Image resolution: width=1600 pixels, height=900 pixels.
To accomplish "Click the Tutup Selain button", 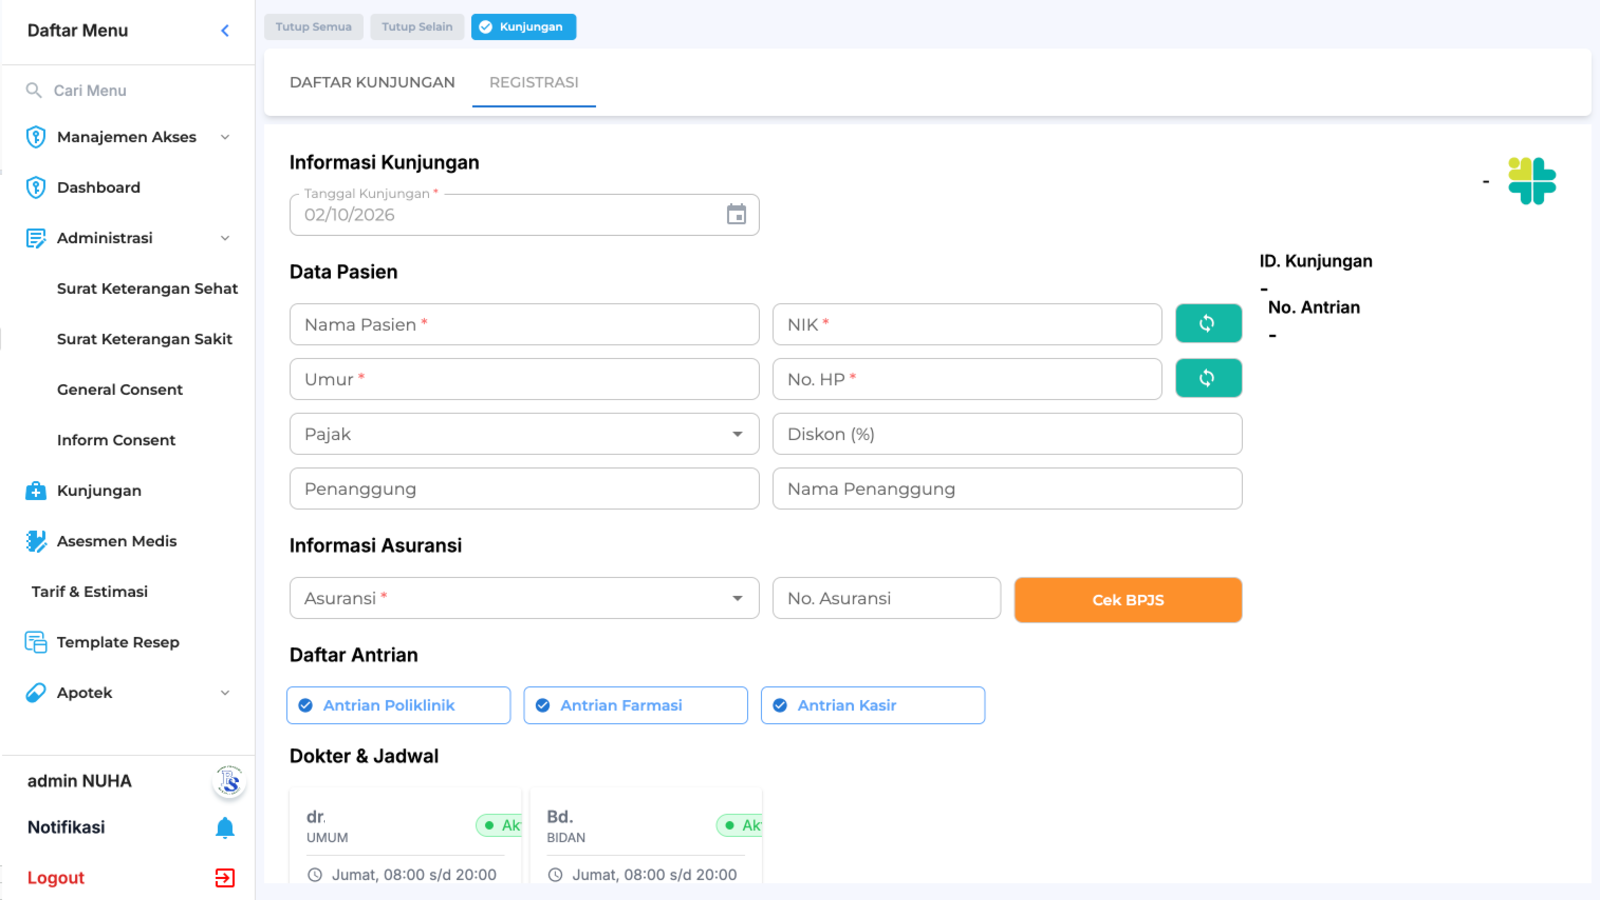I will pos(417,27).
